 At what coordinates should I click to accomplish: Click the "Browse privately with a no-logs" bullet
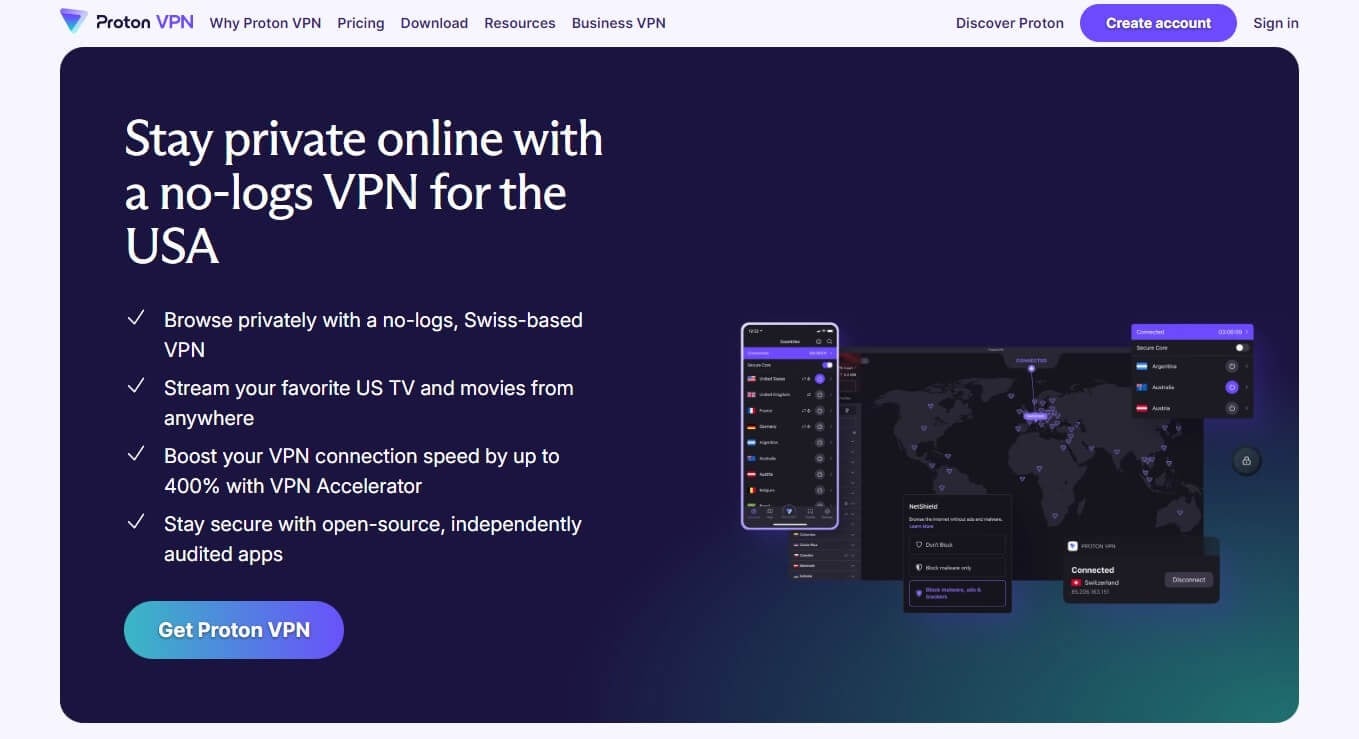coord(373,335)
